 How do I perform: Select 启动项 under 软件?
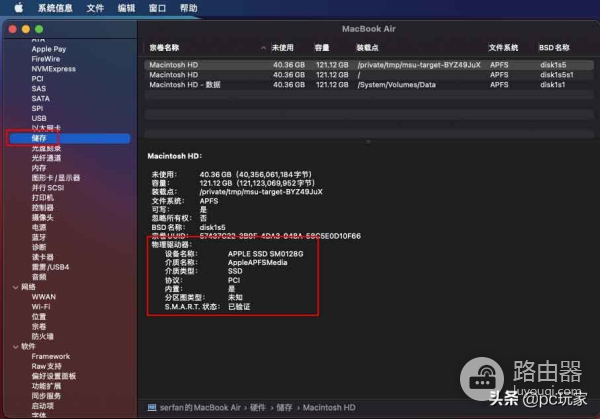42,406
